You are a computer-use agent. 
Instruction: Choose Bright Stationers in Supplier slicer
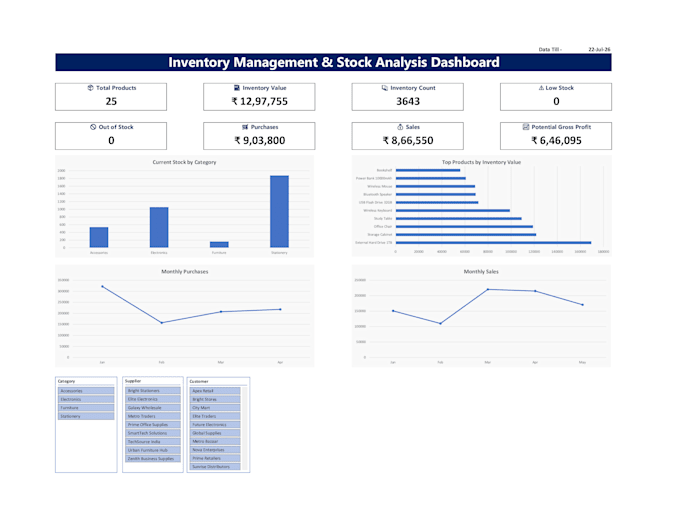153,391
